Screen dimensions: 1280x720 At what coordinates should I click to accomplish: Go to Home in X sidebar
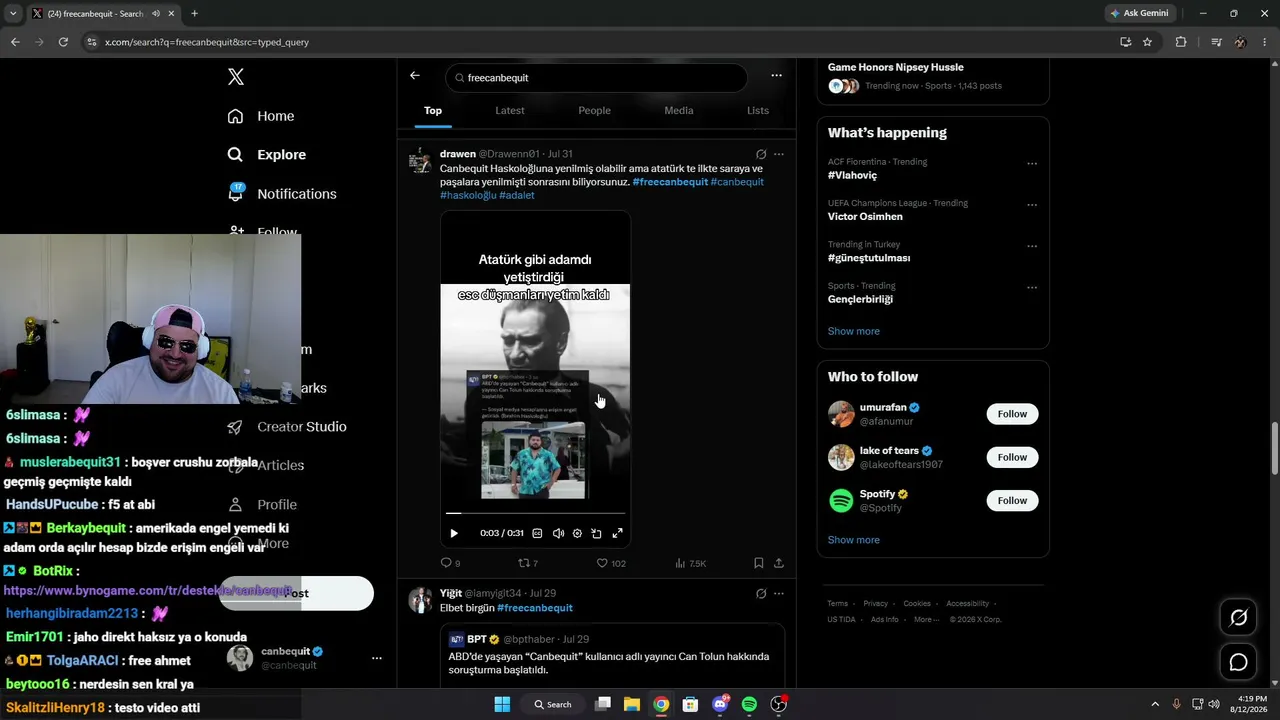click(260, 116)
